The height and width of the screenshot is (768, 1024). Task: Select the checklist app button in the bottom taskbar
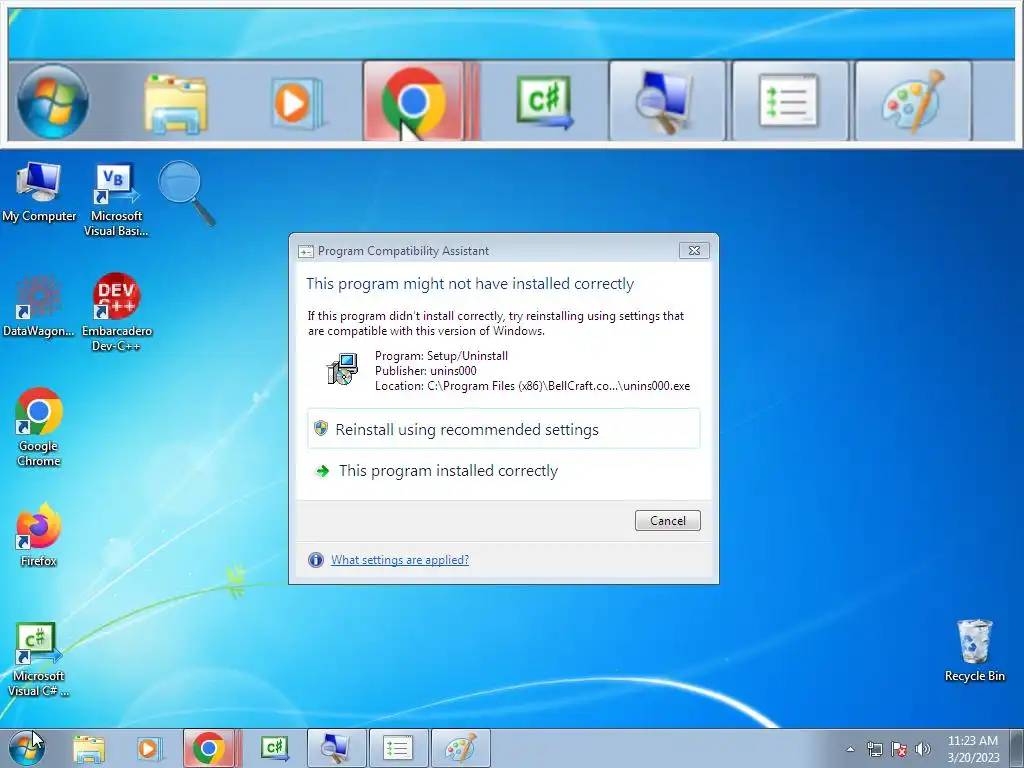click(398, 748)
